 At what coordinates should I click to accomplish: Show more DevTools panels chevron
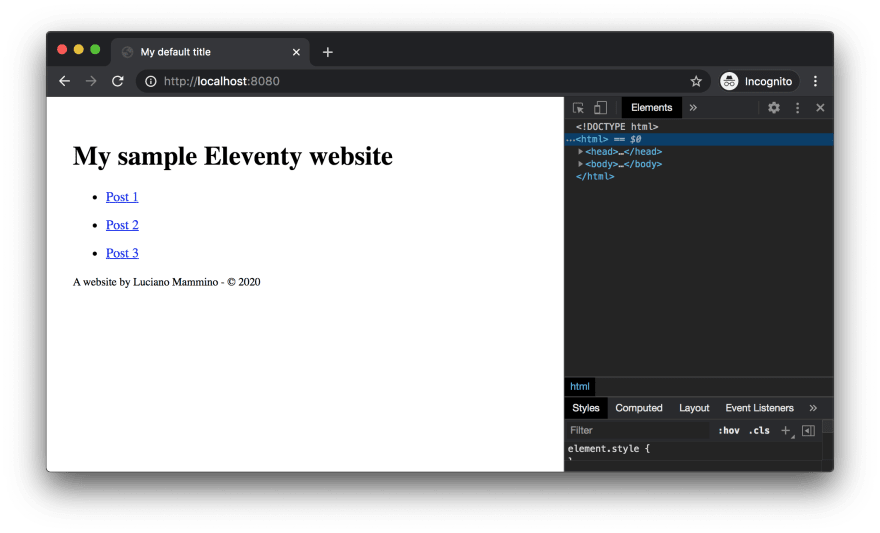[x=693, y=108]
